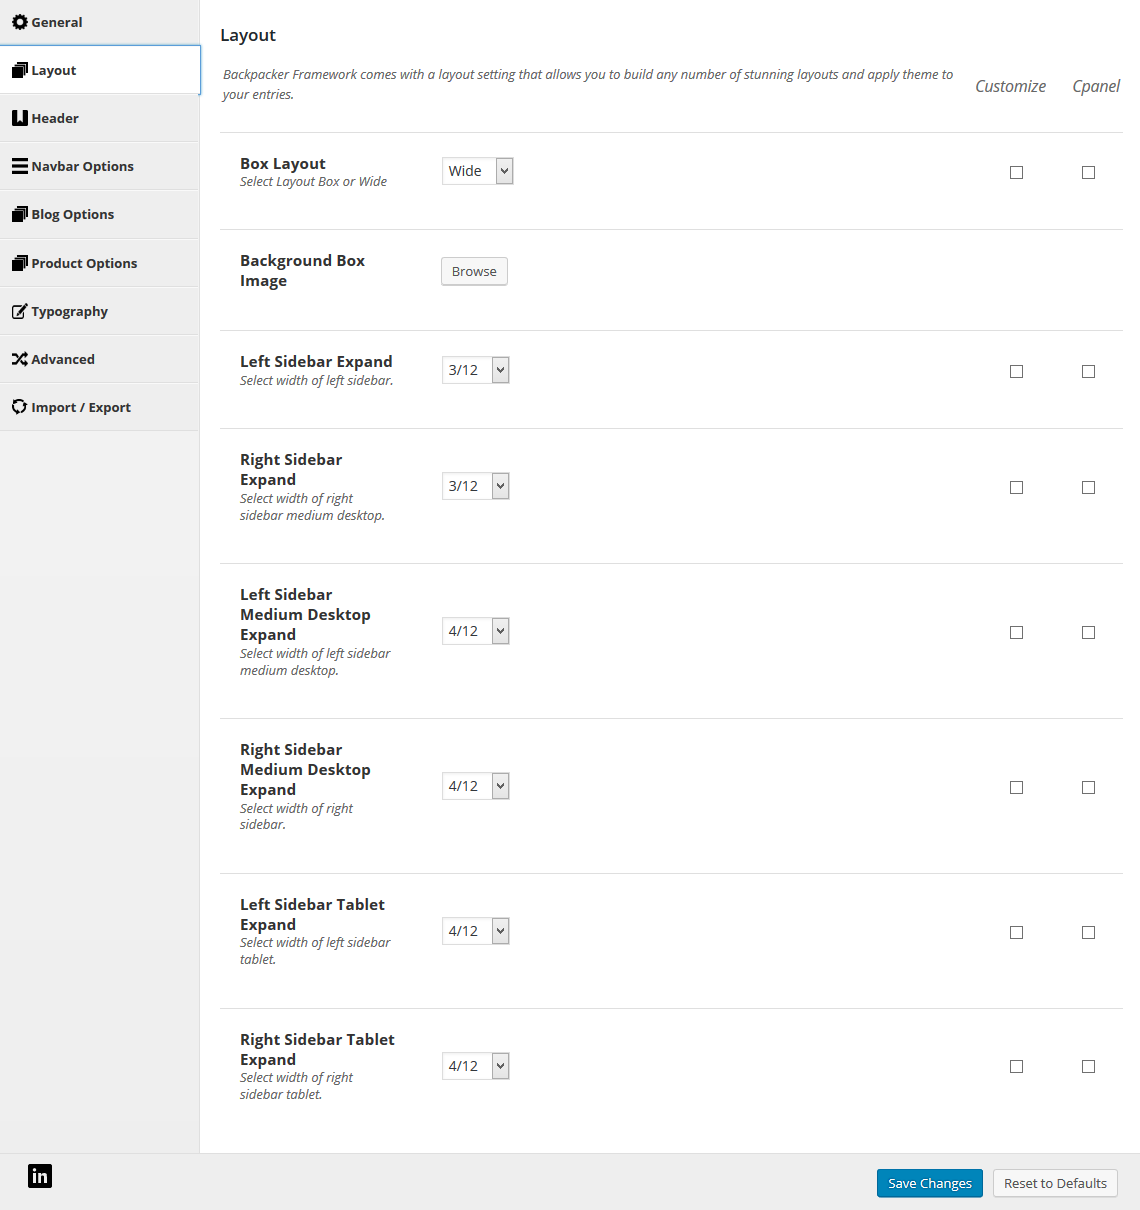
Task: Click the Header bookmark icon
Action: pos(20,118)
